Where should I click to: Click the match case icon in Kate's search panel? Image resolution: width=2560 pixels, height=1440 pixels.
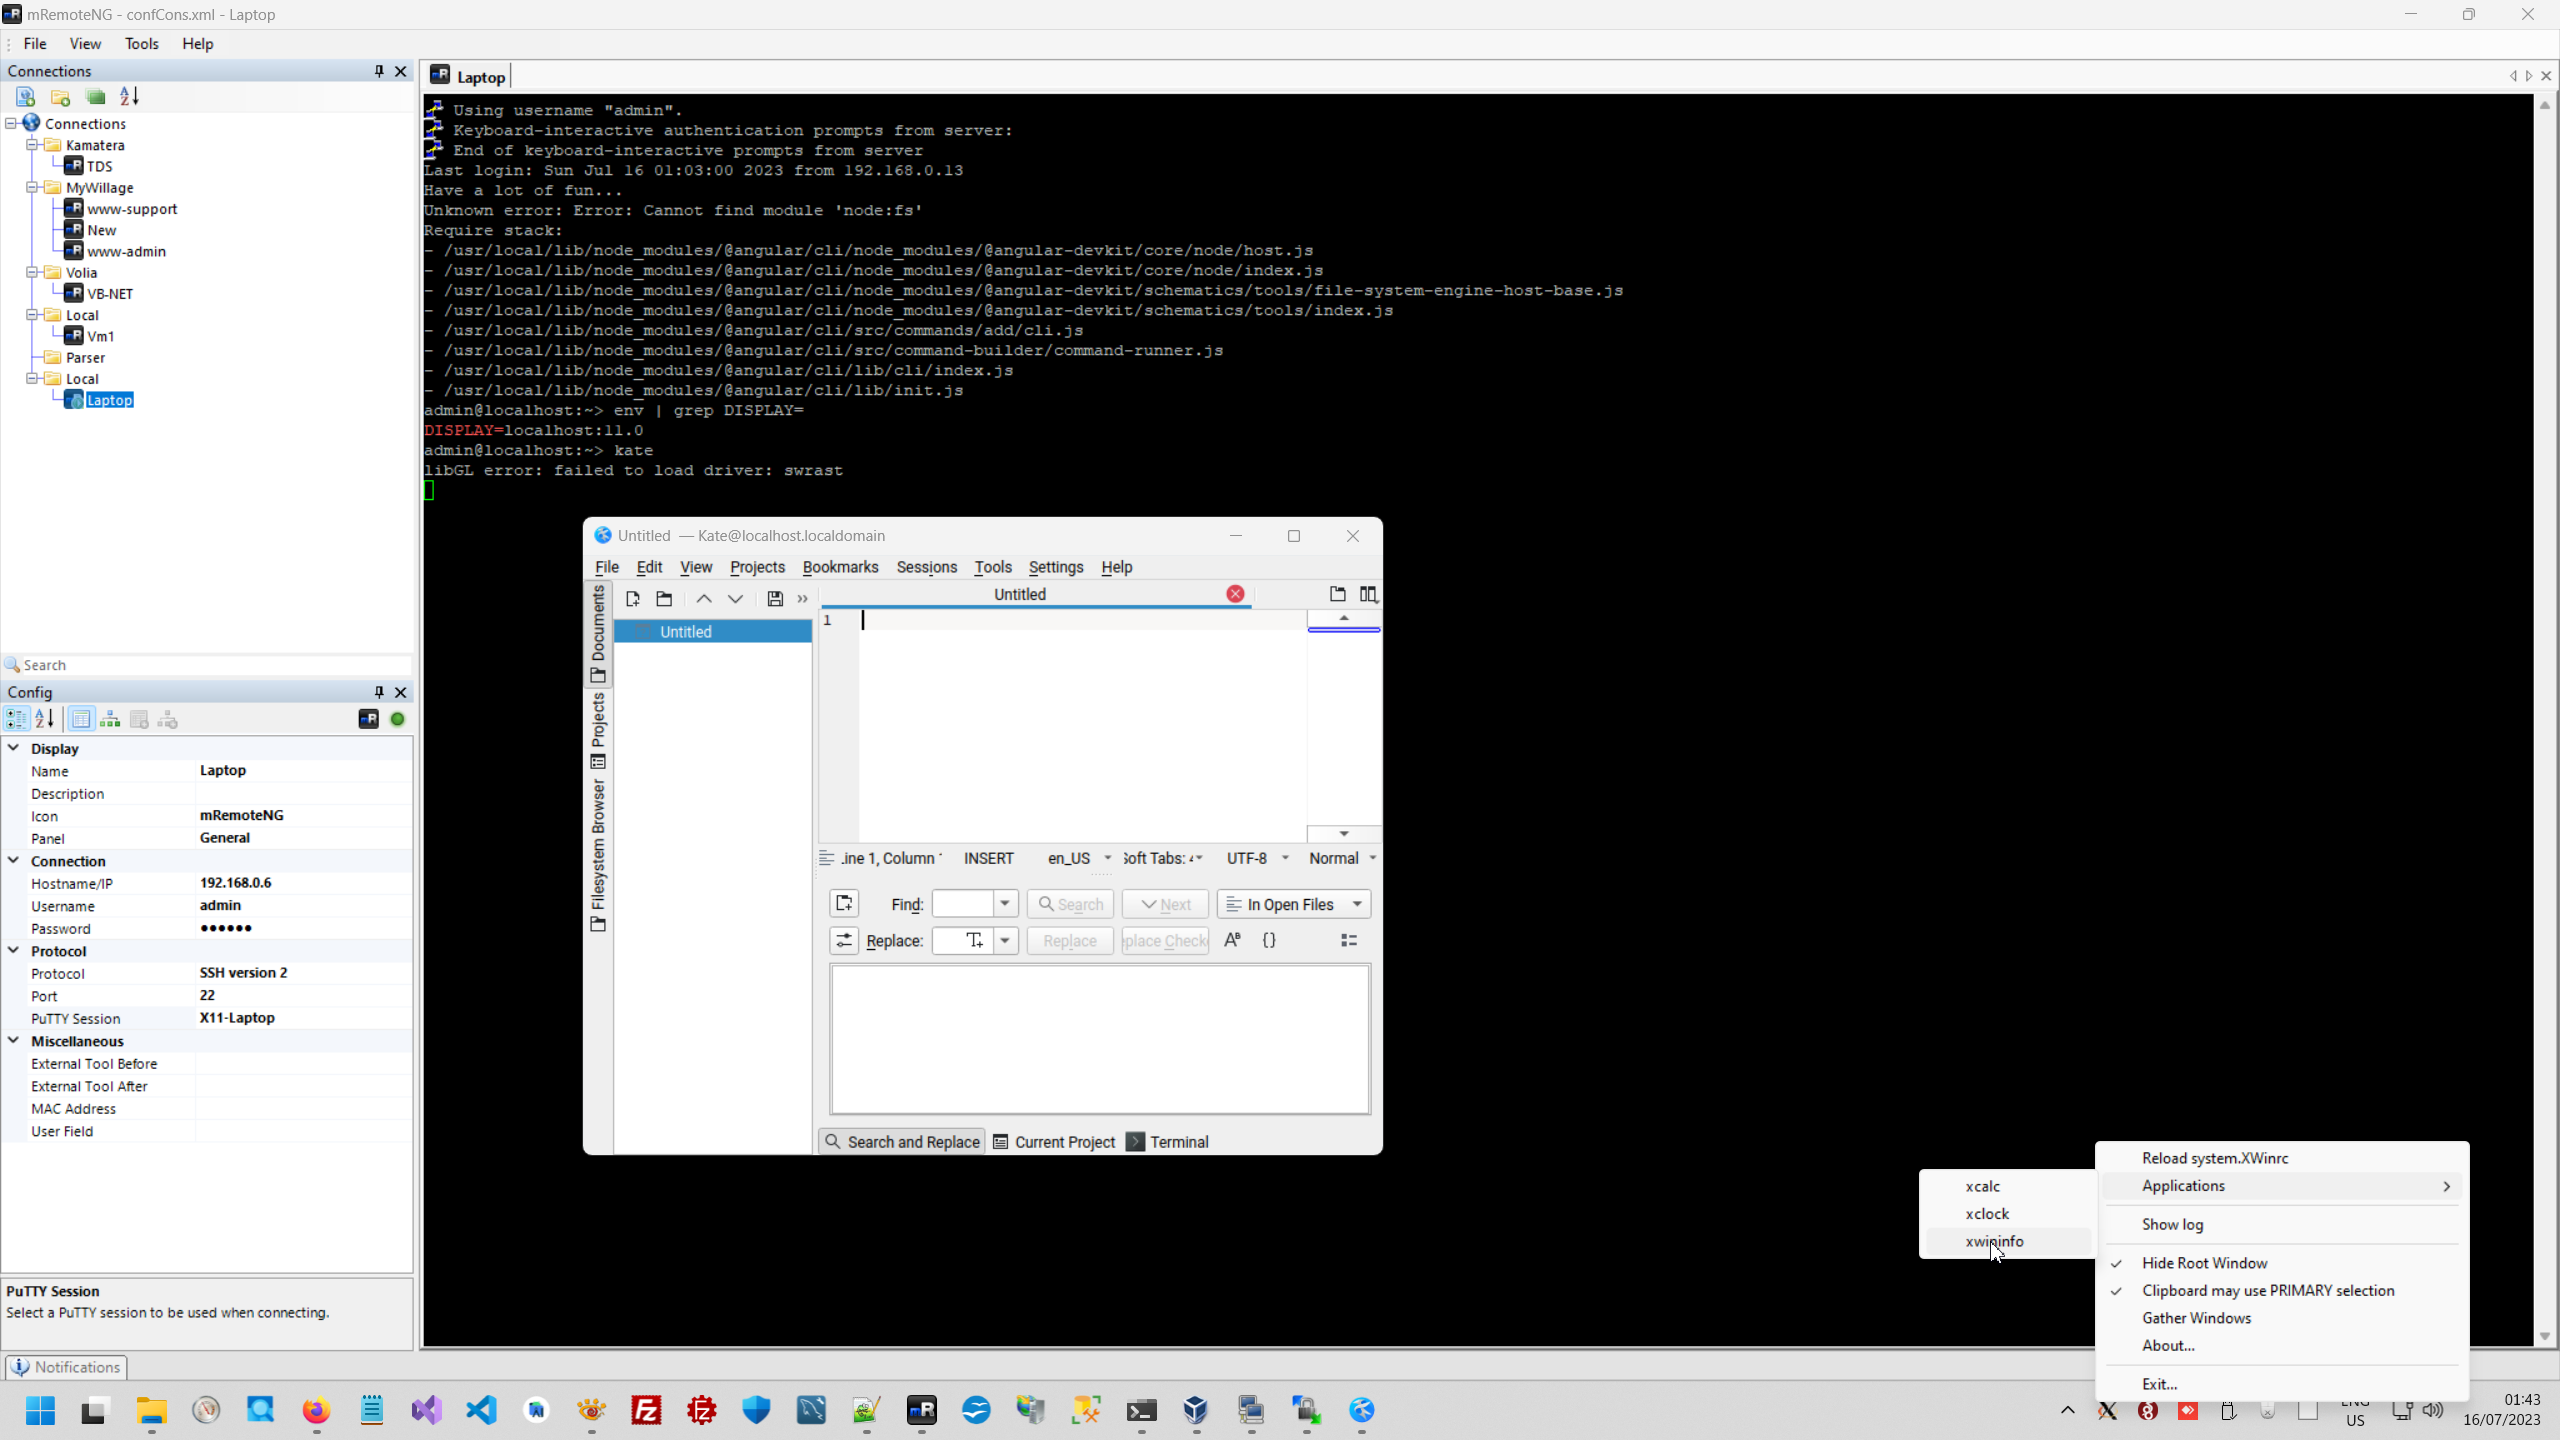click(x=1232, y=940)
